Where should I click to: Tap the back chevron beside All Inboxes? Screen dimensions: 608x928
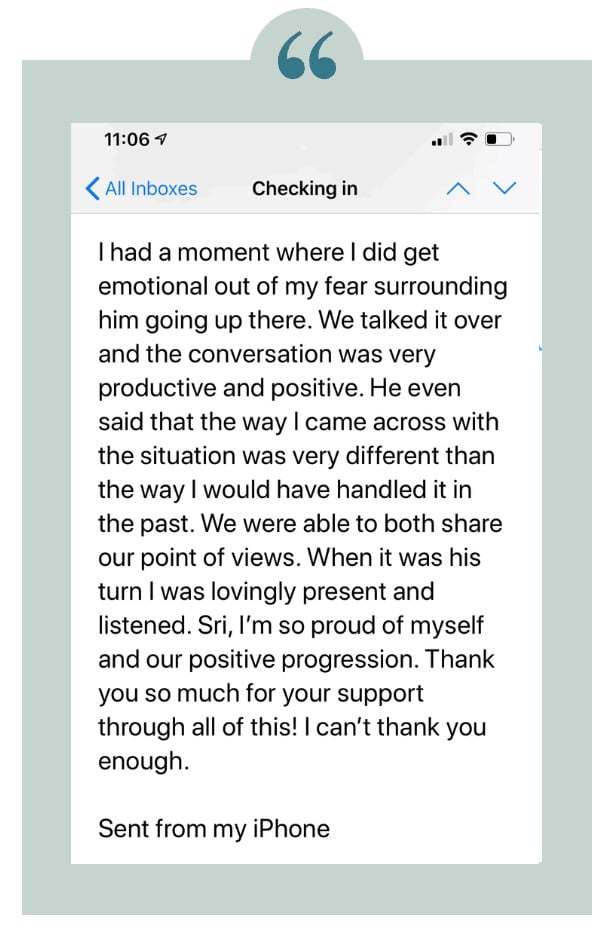(93, 188)
